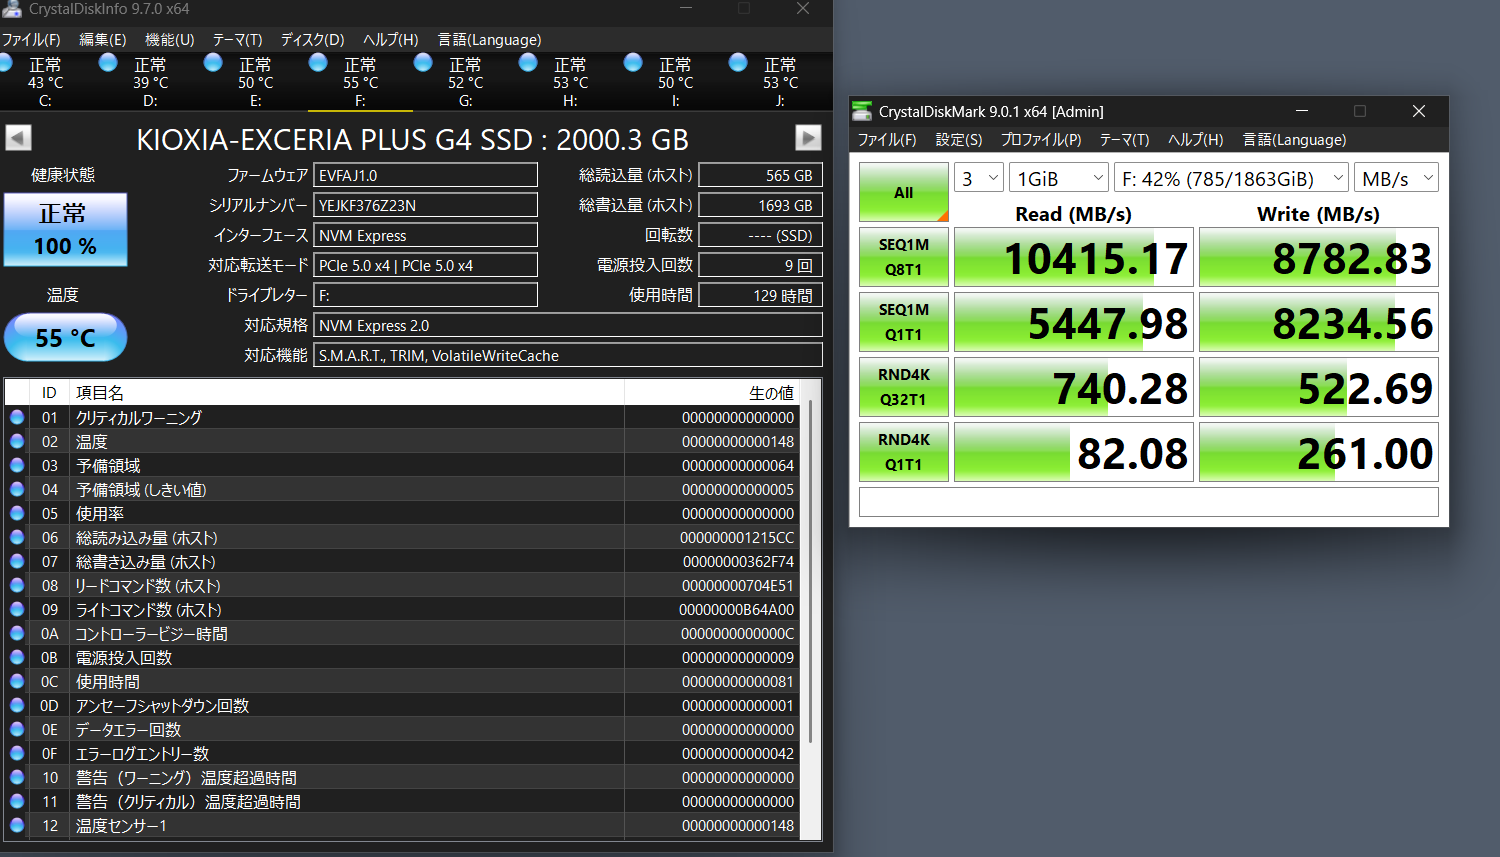Viewport: 1500px width, 857px height.
Task: Select row 06 総読み込み量 (ホスト)
Action: (402, 537)
